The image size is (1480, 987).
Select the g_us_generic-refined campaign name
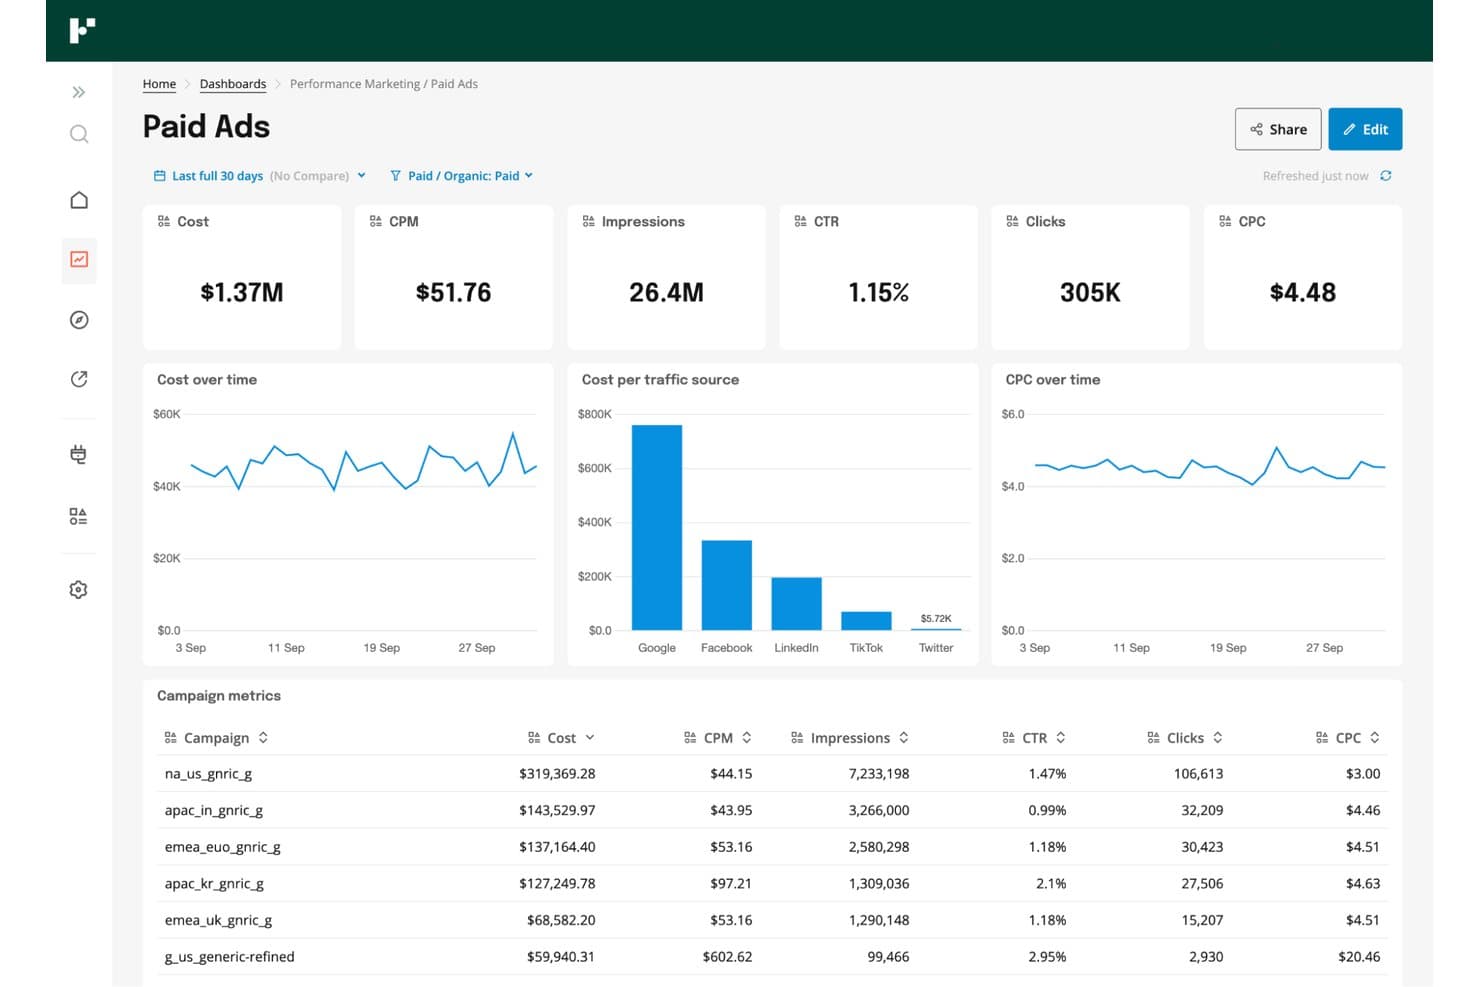click(x=230, y=957)
